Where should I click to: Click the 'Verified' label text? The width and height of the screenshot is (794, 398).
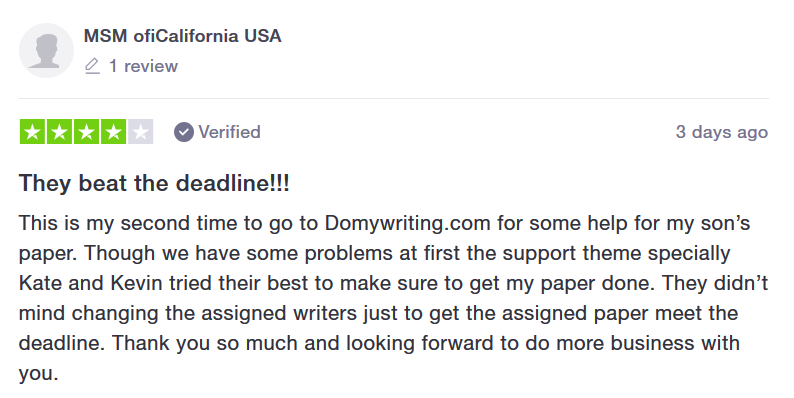pos(229,132)
